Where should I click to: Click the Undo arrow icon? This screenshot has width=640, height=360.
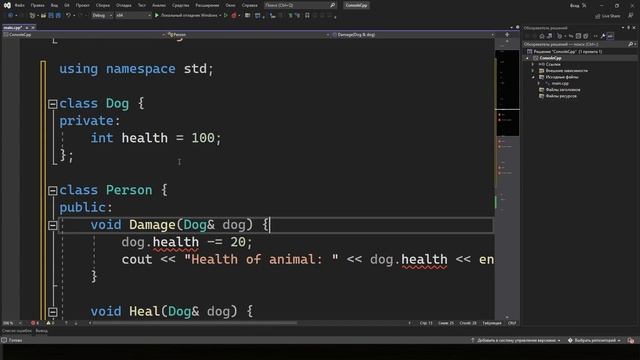point(68,16)
